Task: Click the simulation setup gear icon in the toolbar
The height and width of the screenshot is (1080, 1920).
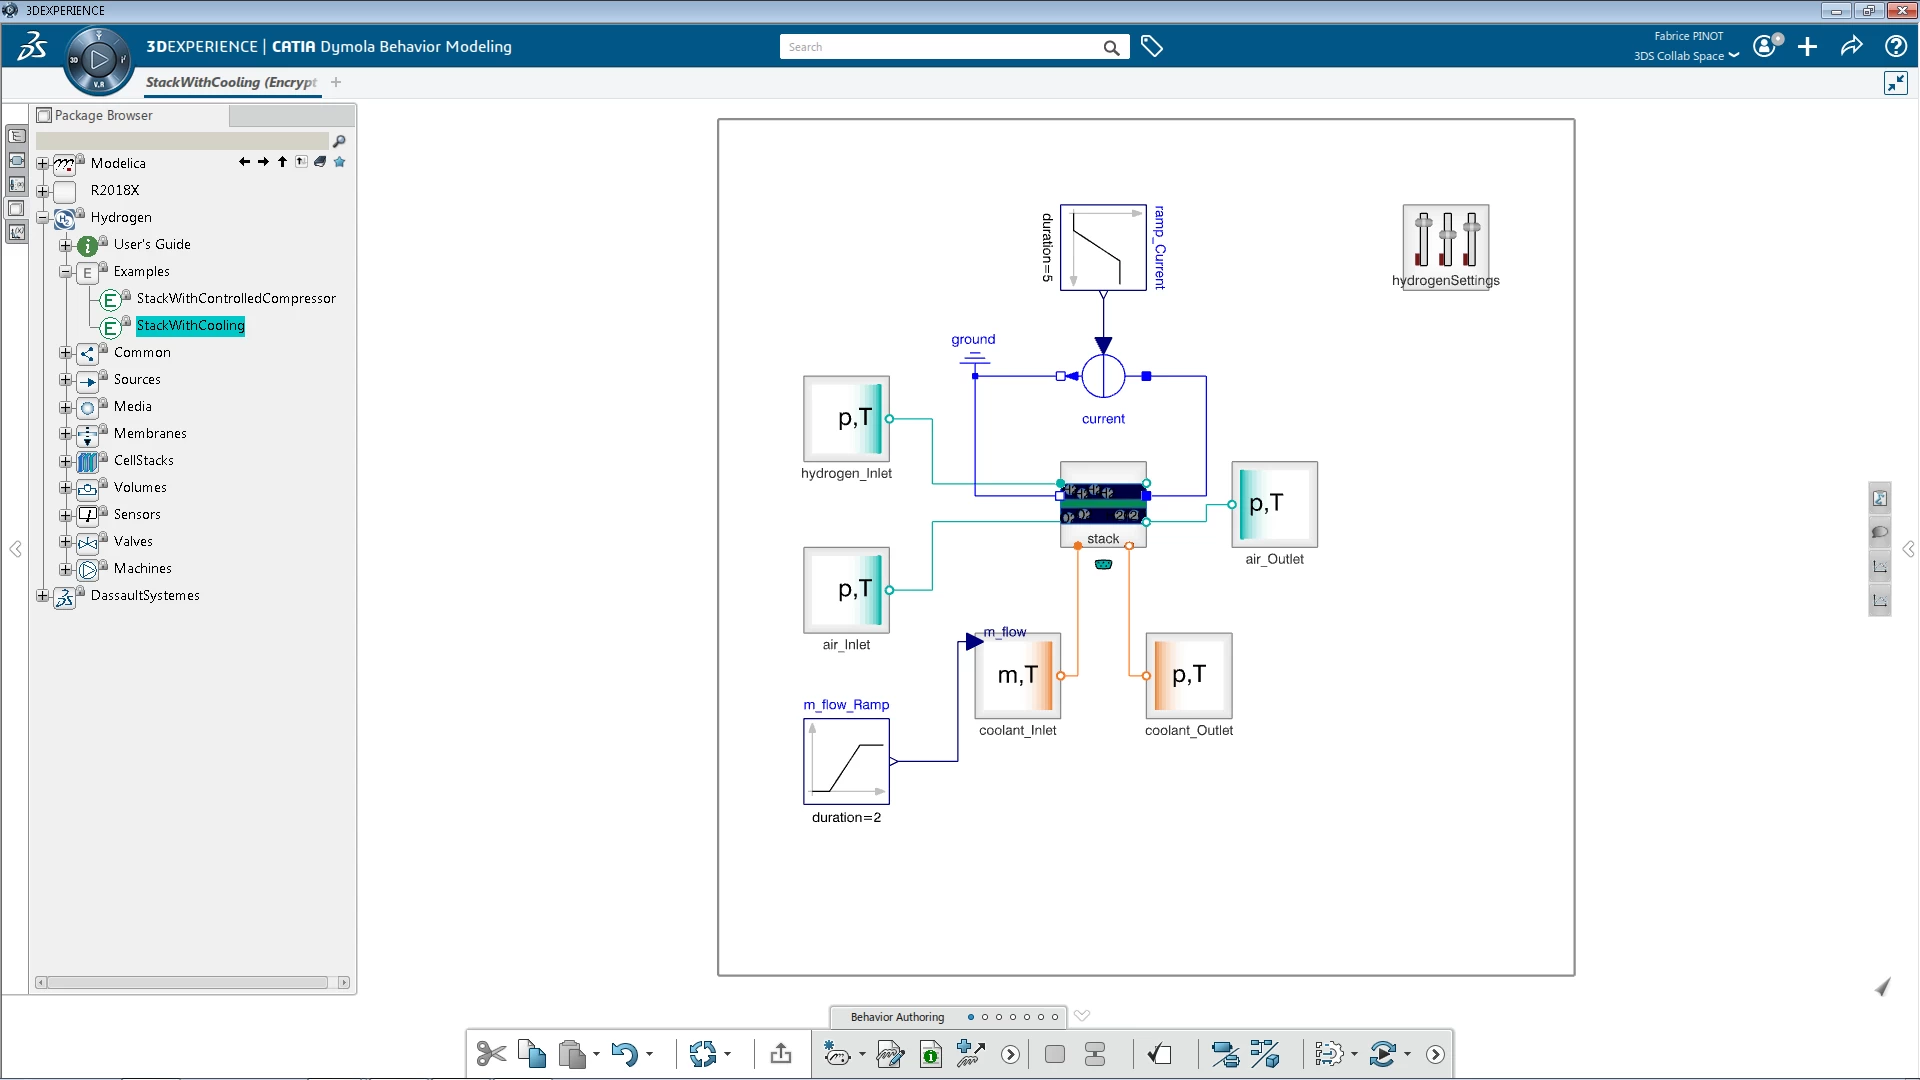Action: (x=1330, y=1053)
